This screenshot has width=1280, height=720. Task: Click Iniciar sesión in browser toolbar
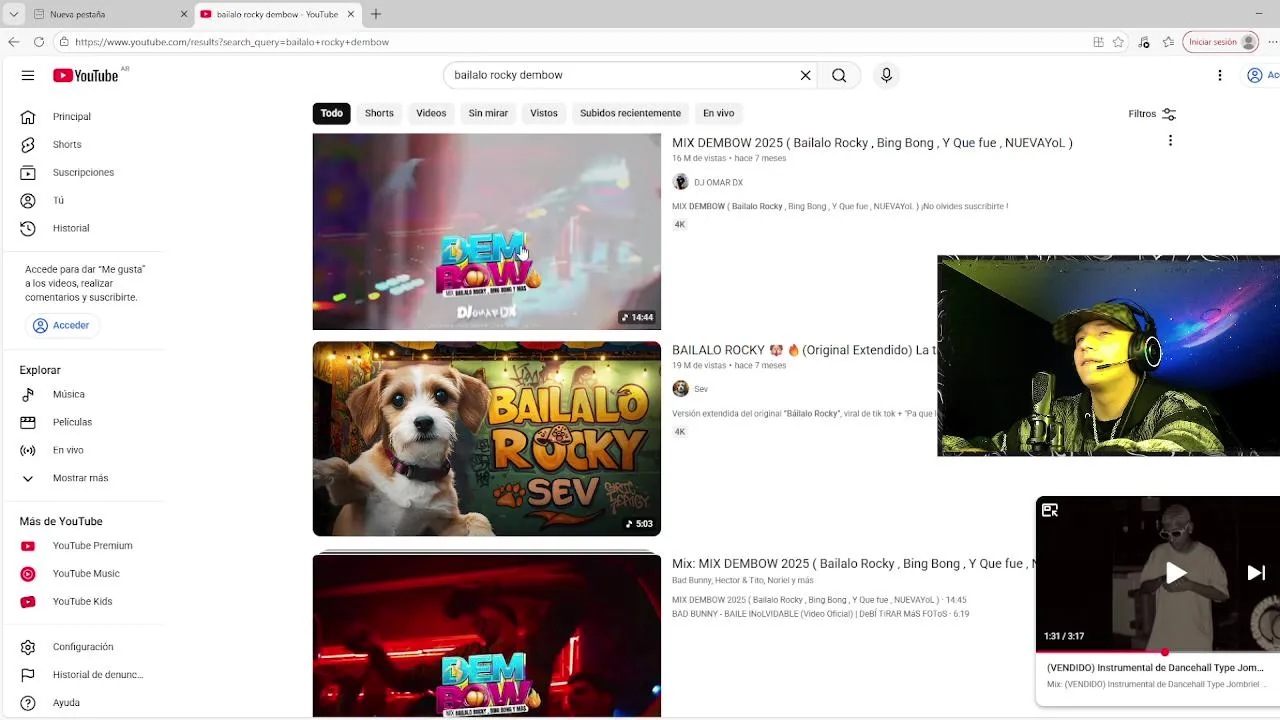click(1221, 42)
